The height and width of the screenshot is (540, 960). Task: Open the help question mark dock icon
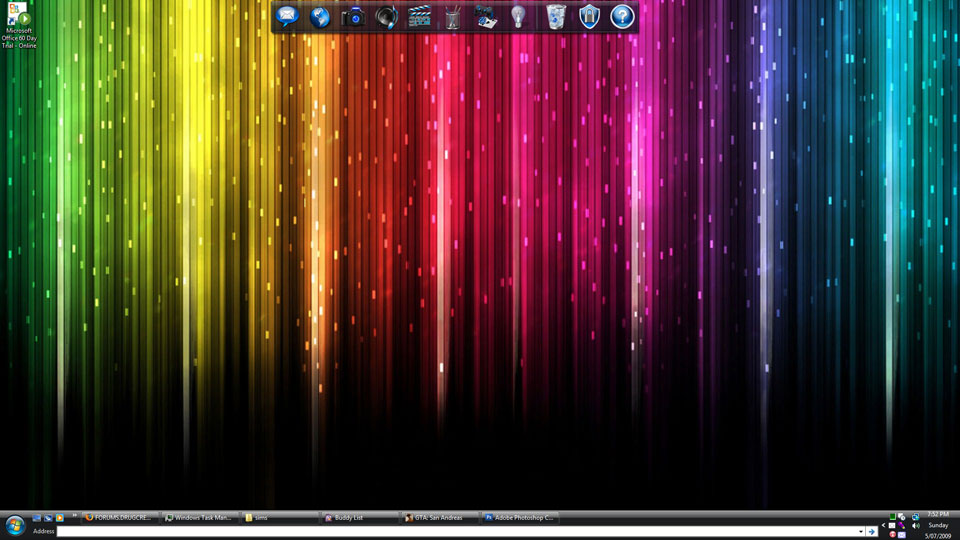point(622,16)
